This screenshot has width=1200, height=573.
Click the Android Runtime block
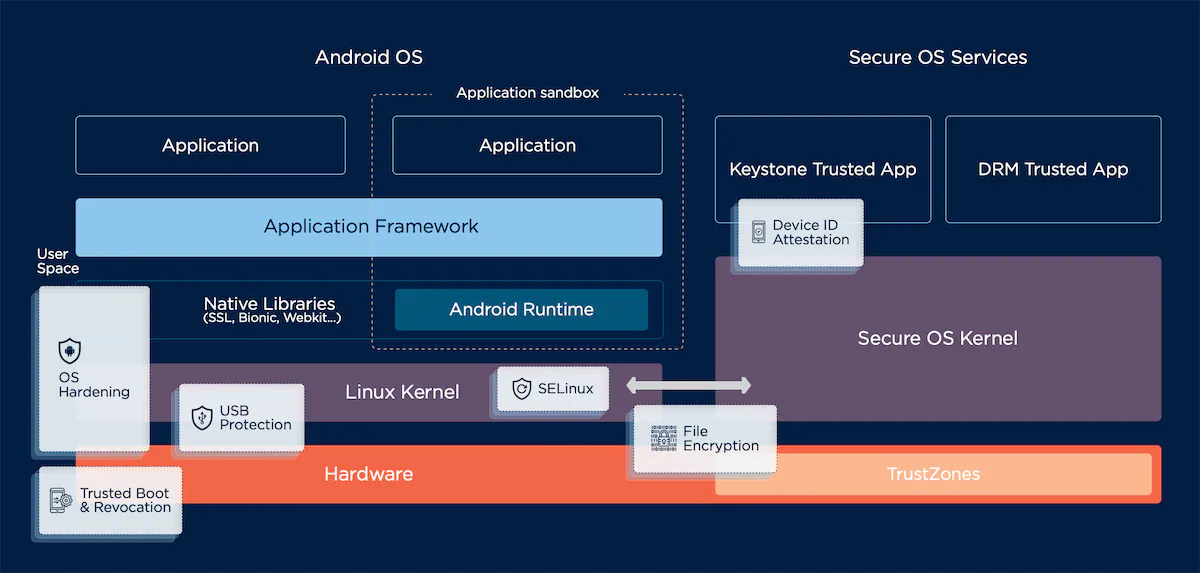[521, 310]
